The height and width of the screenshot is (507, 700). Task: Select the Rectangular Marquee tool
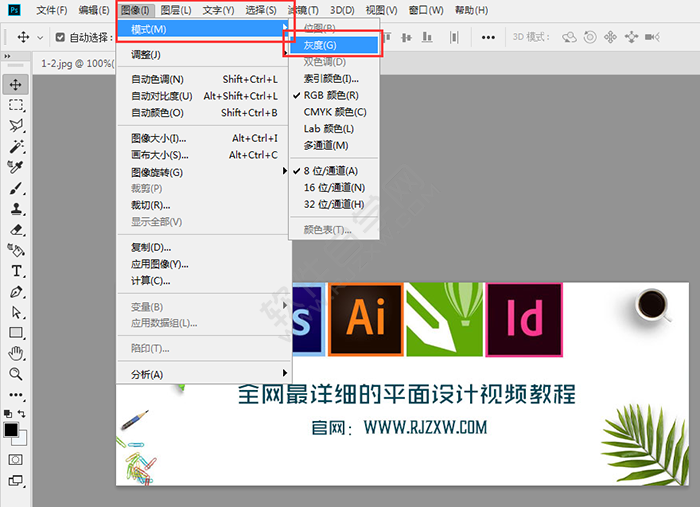(16, 105)
